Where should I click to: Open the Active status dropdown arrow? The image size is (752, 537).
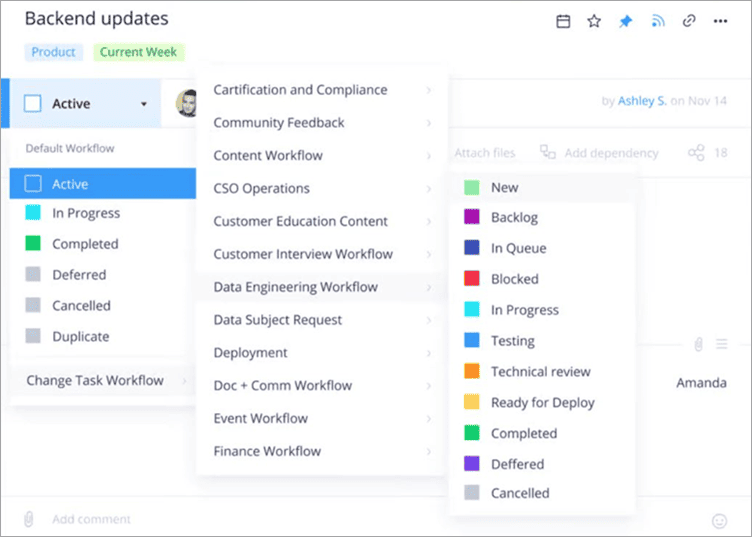pos(143,104)
